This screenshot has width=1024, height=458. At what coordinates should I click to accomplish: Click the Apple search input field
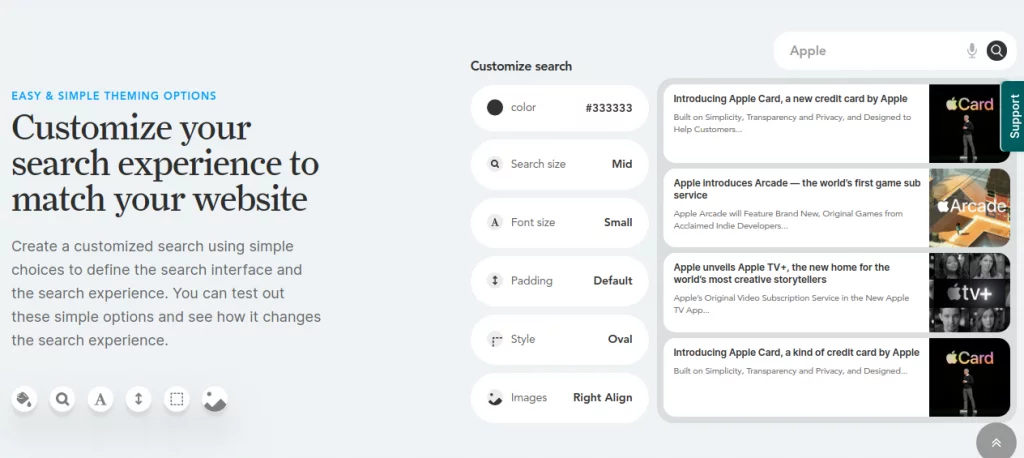point(870,51)
